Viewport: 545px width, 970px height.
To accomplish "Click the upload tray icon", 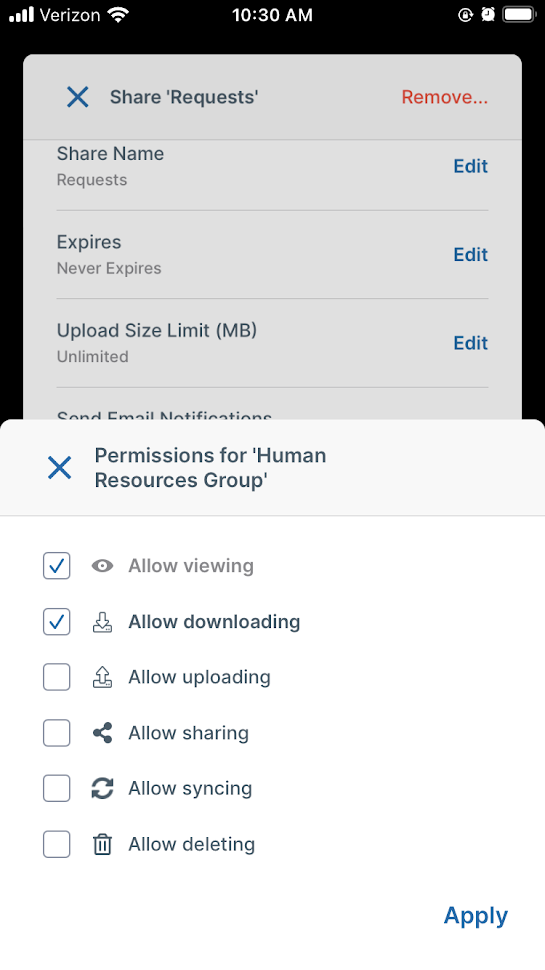I will point(102,677).
